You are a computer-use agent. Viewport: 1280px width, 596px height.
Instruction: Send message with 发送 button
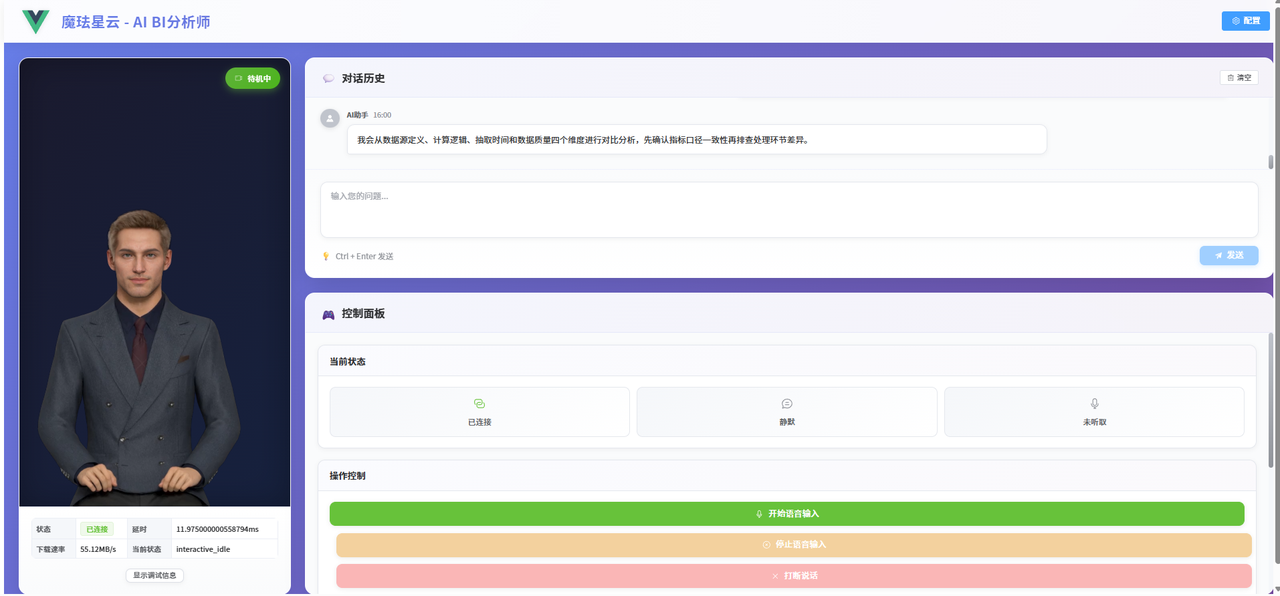coord(1229,255)
